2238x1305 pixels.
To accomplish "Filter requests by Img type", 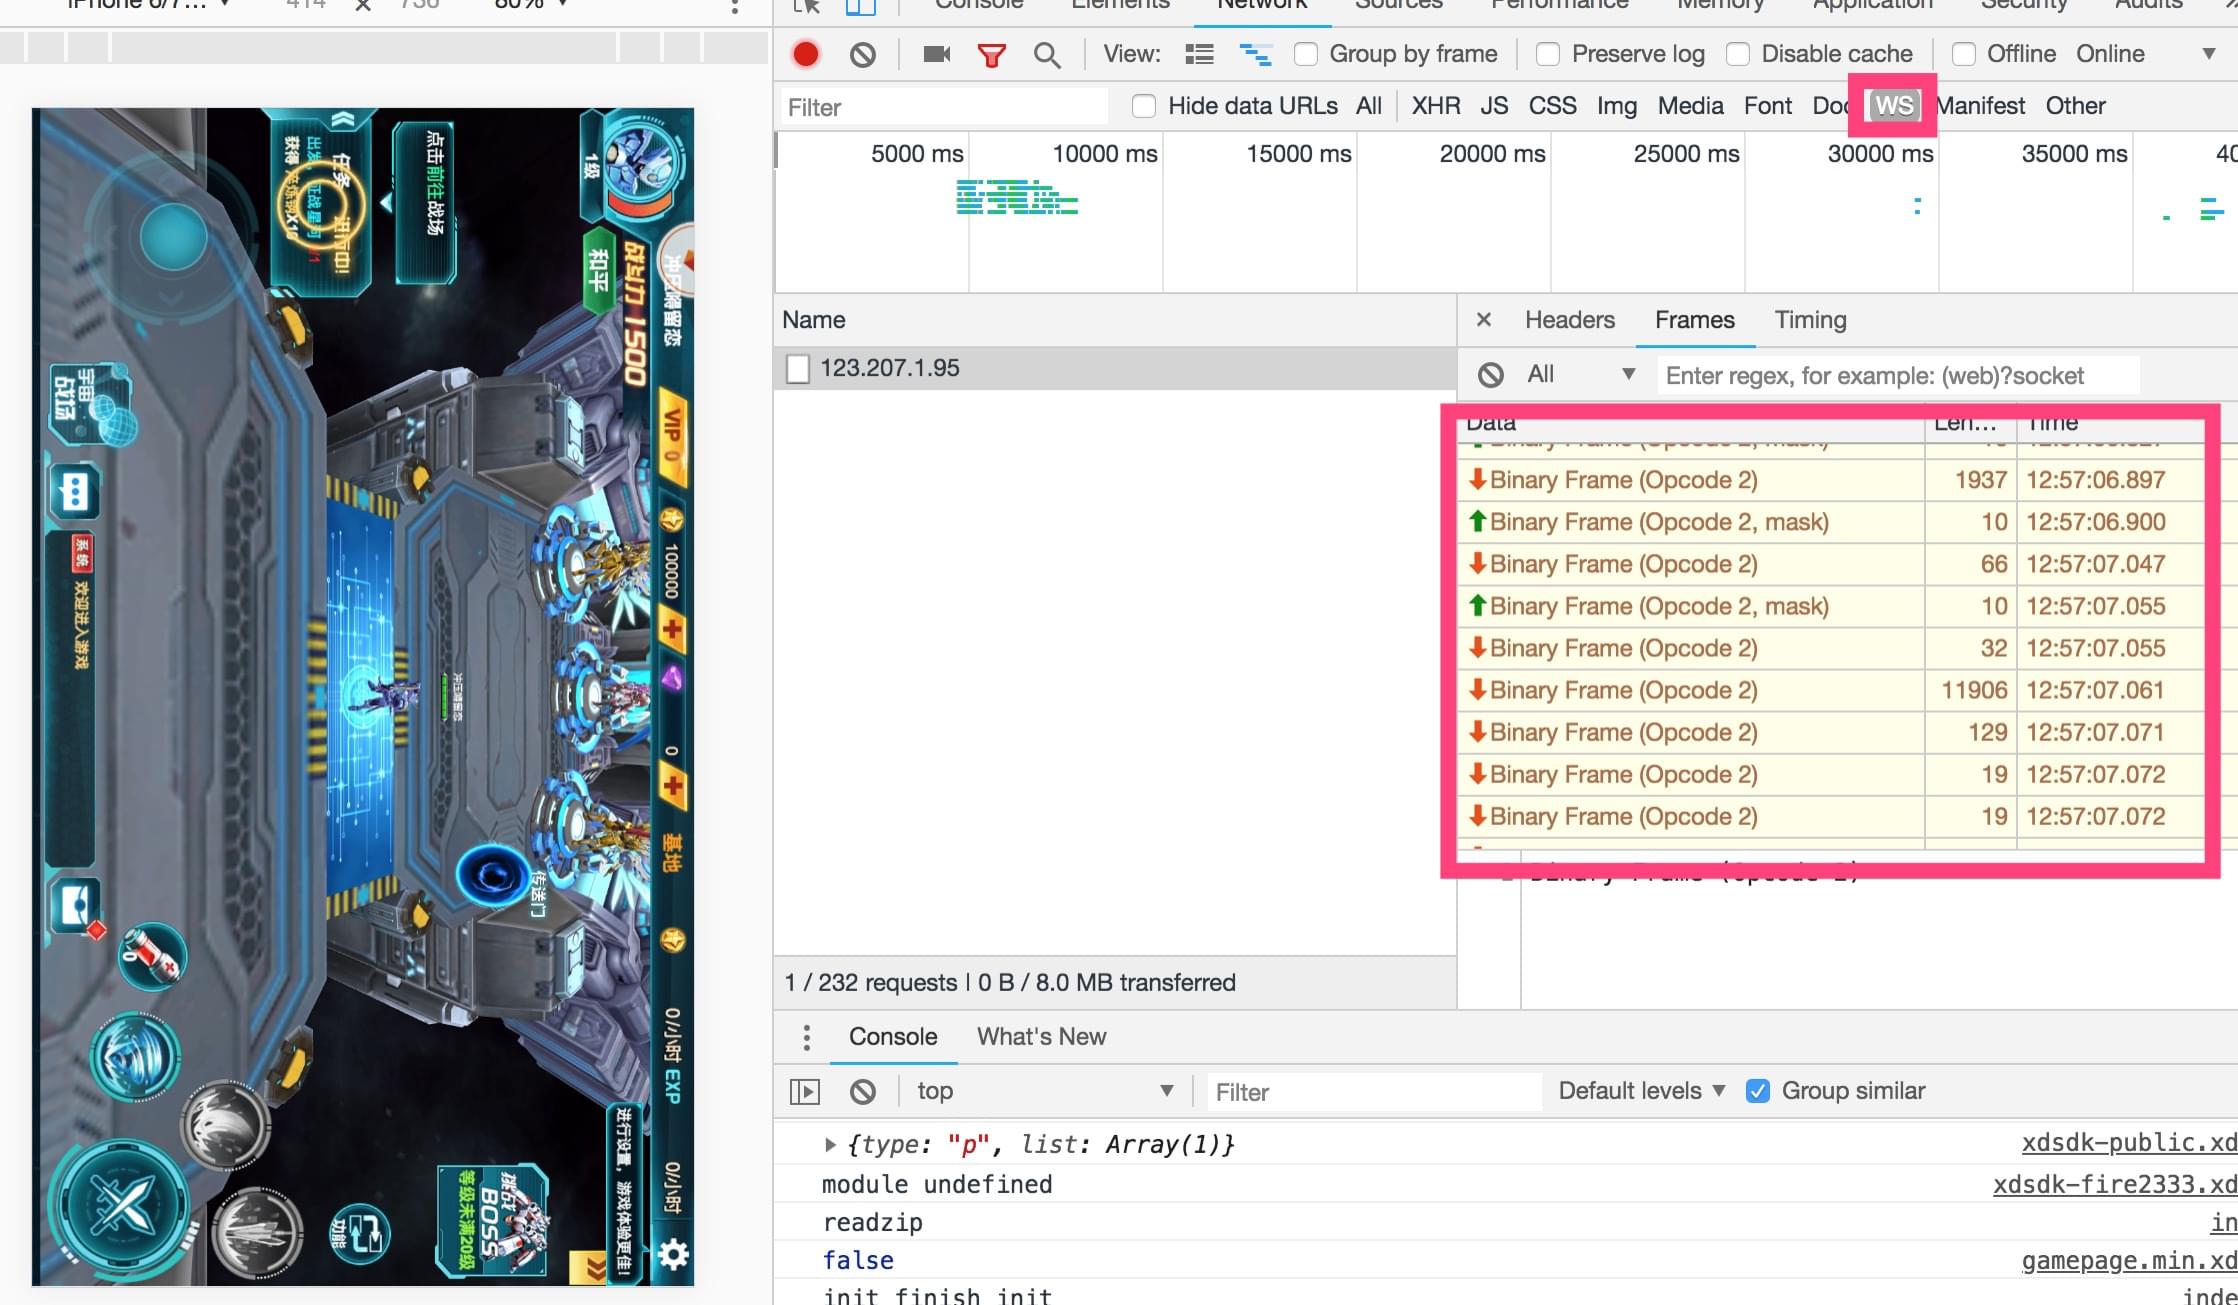I will click(1617, 106).
